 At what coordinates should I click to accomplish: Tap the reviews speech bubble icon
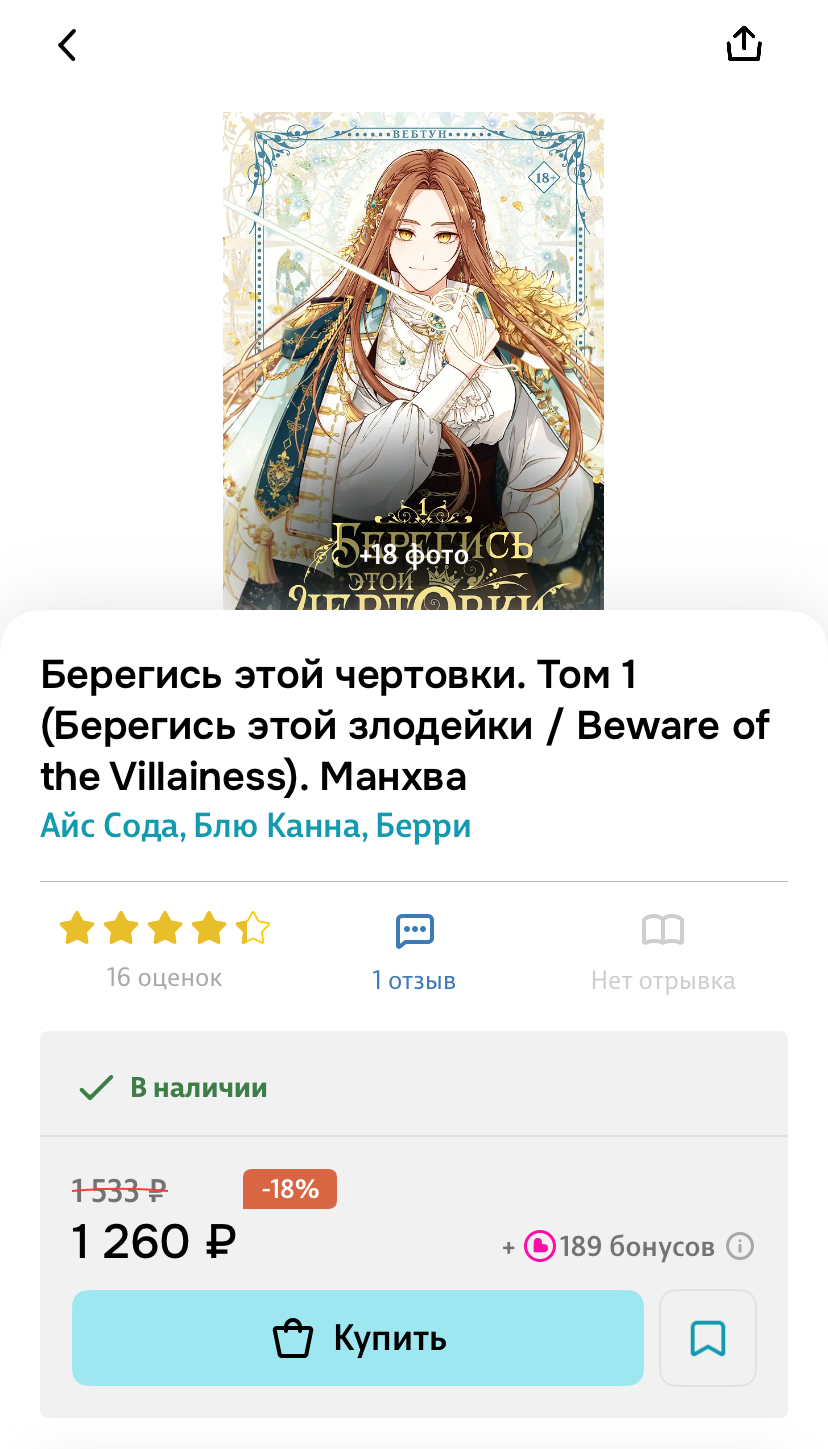tap(414, 931)
